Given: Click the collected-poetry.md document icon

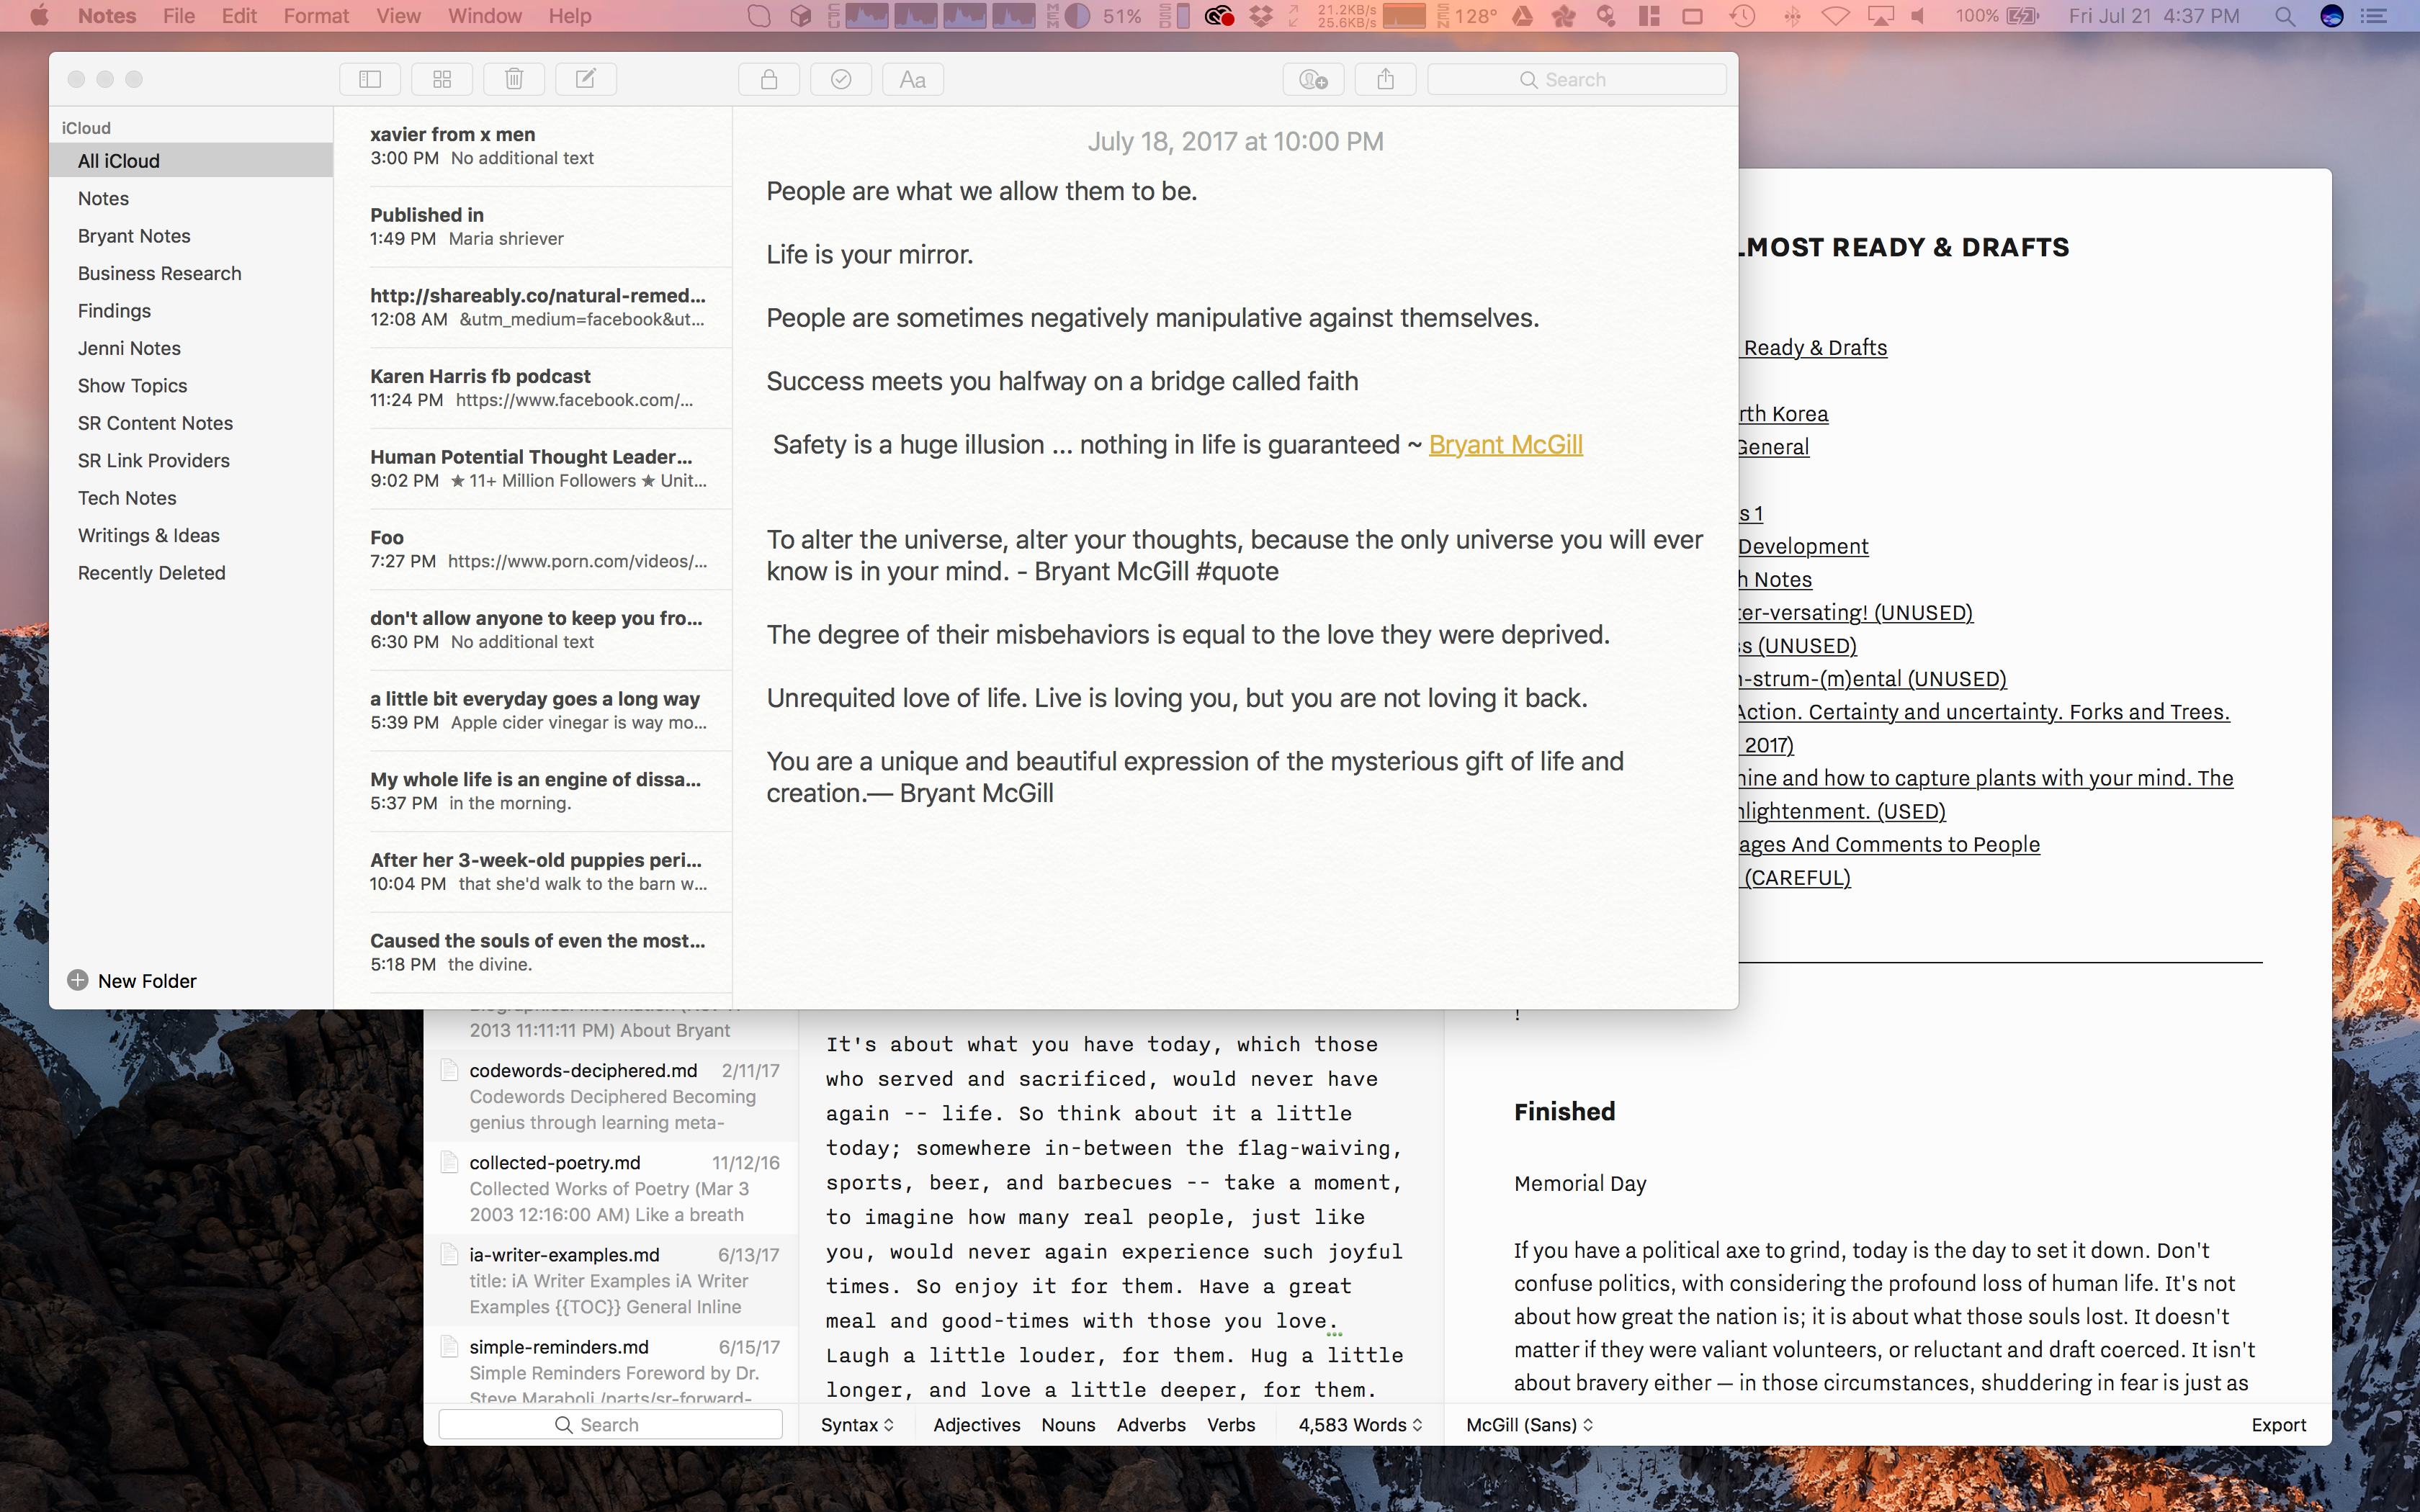Looking at the screenshot, I should [450, 1163].
